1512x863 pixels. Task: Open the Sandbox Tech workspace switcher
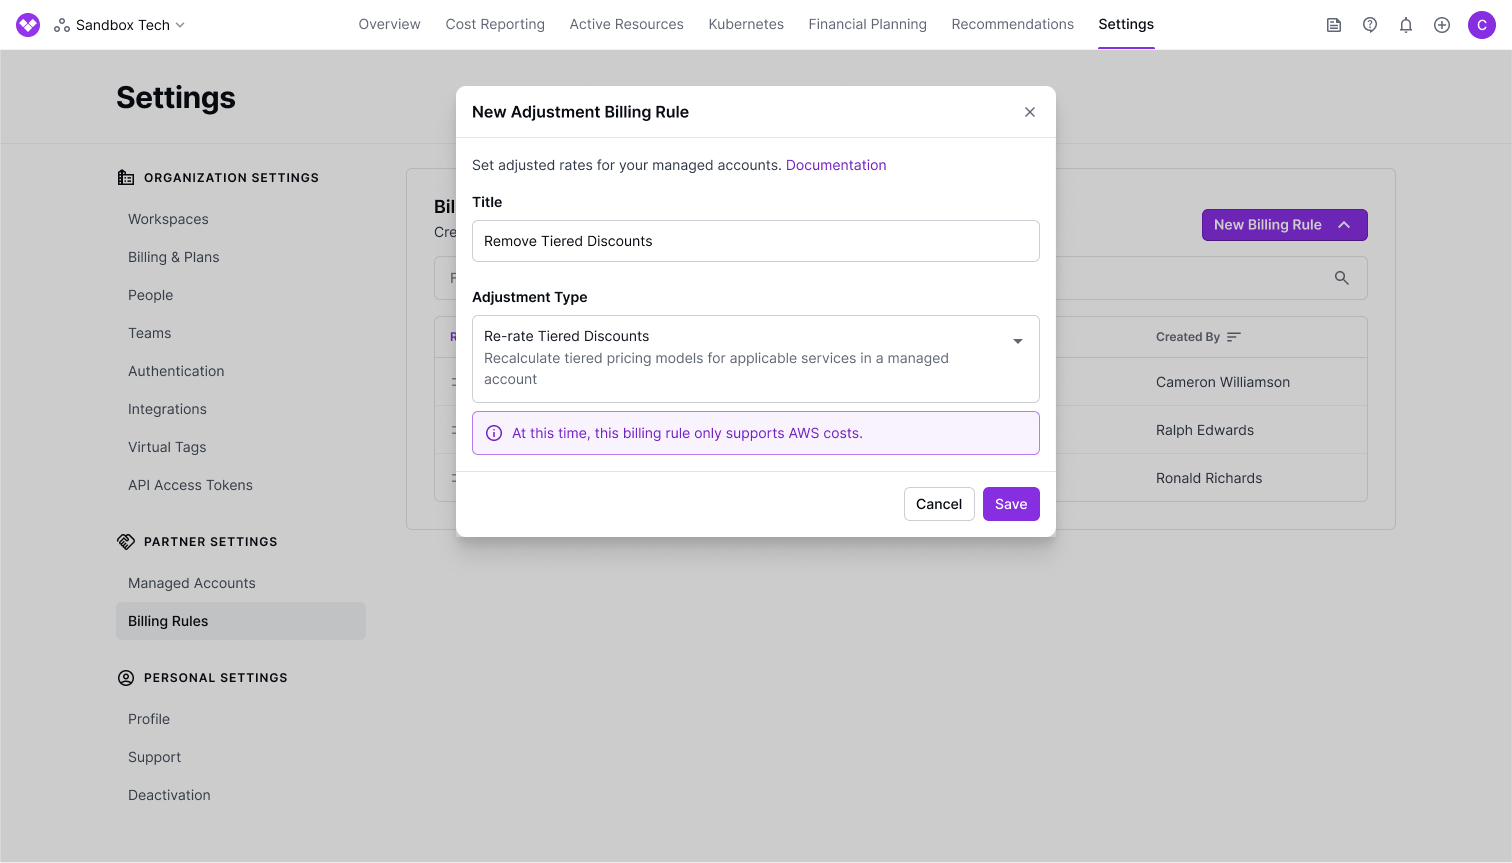point(120,25)
